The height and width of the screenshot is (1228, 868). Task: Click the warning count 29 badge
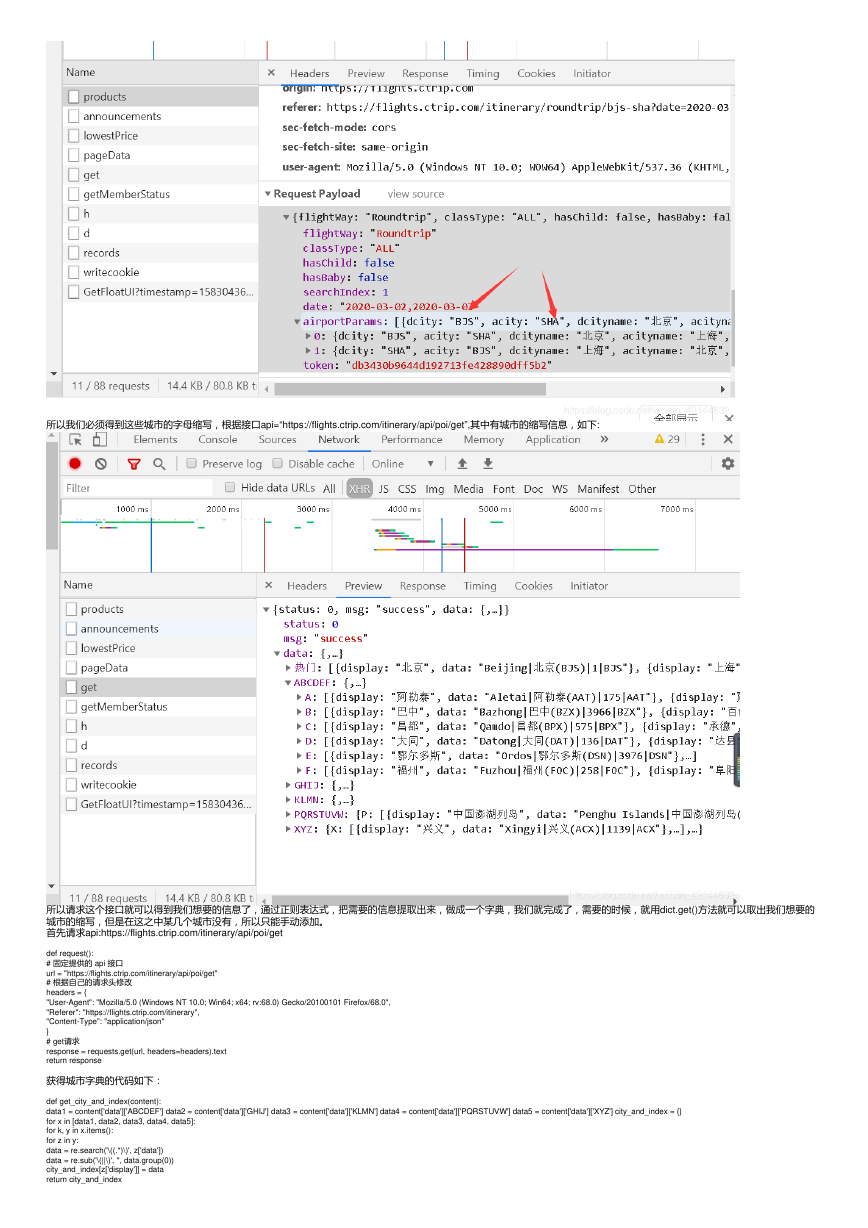[667, 439]
